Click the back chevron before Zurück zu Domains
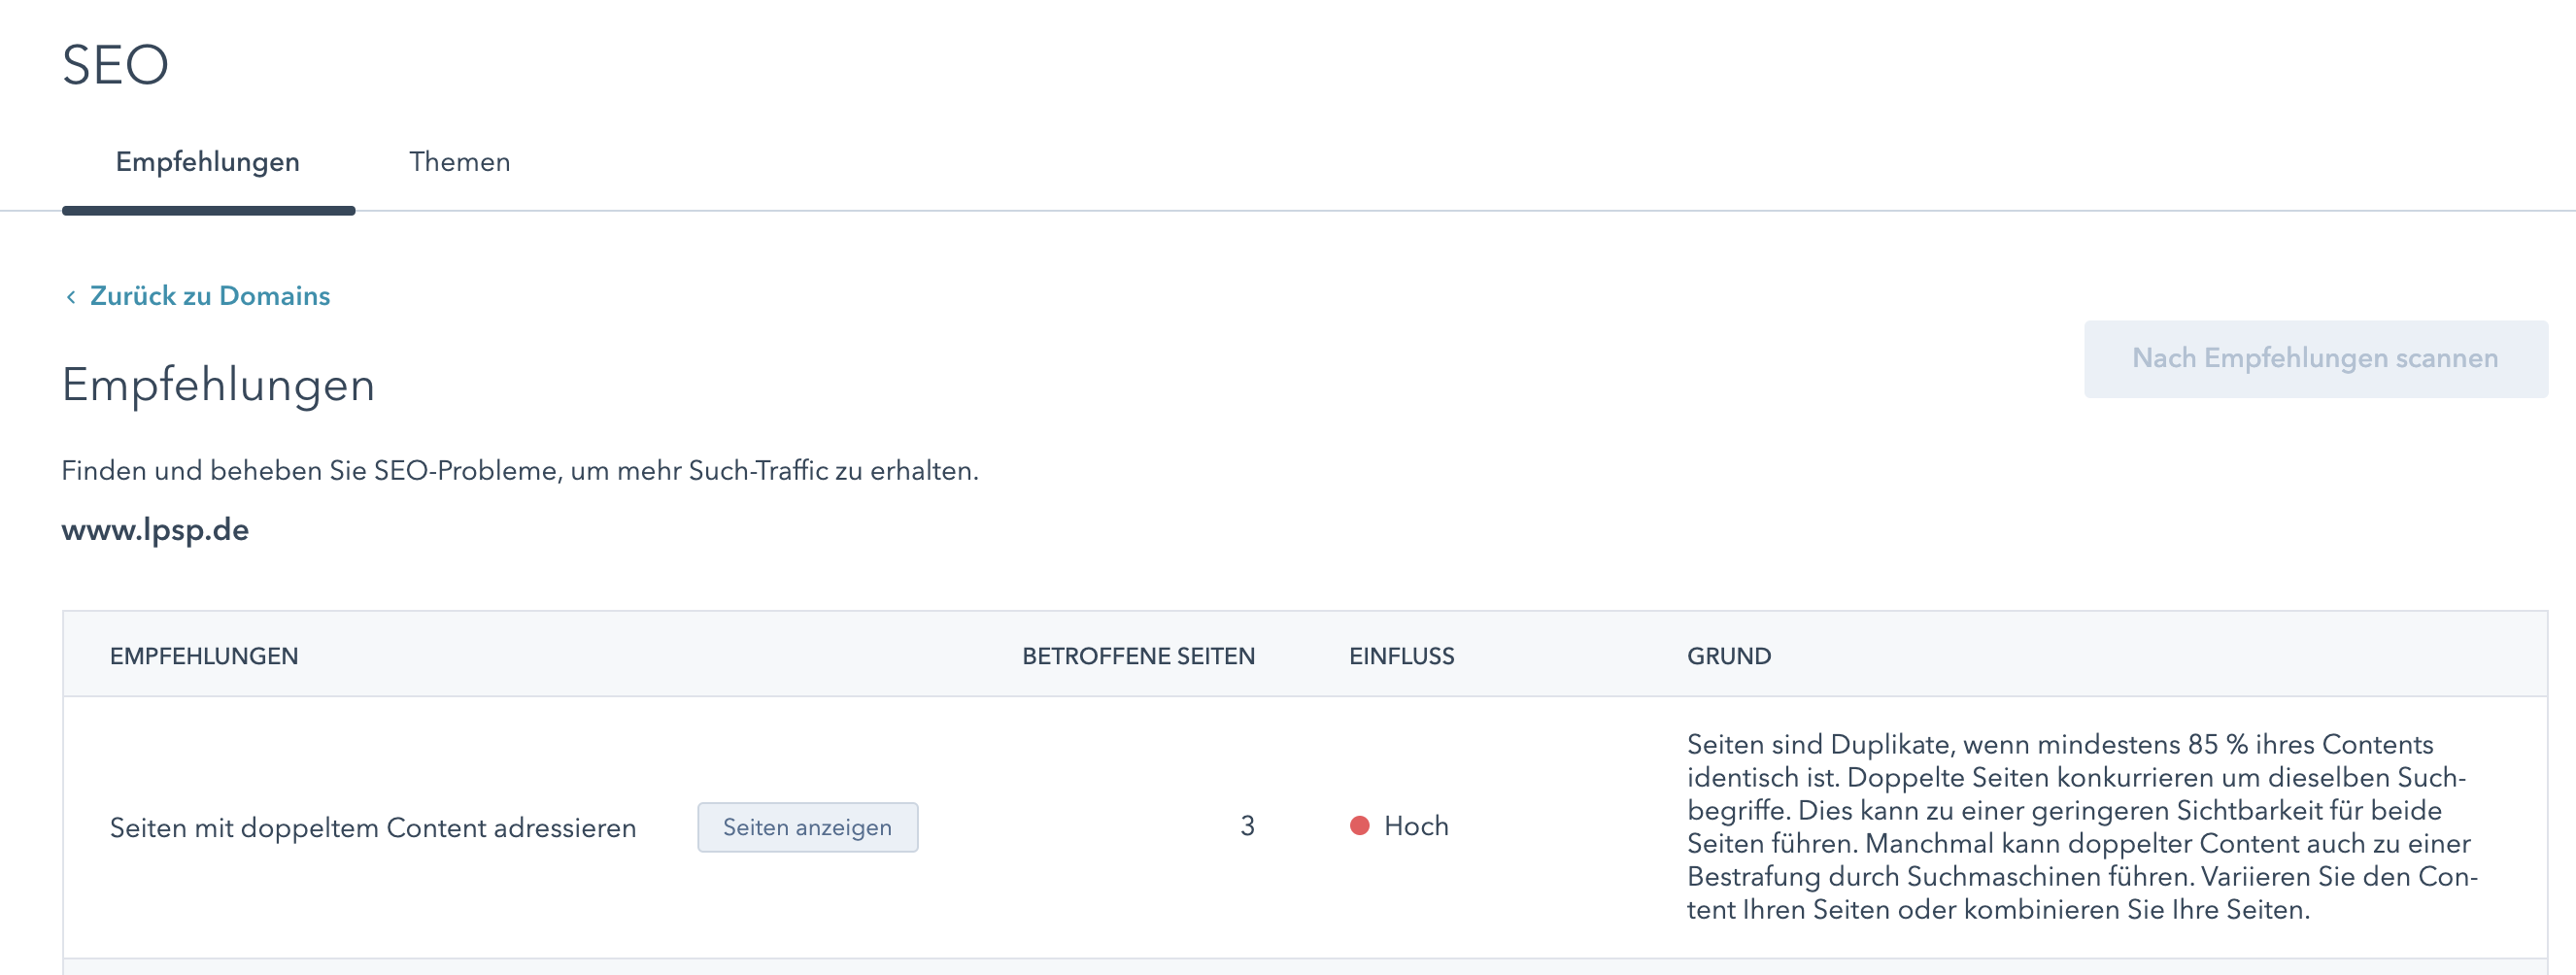This screenshot has width=2576, height=975. click(71, 297)
